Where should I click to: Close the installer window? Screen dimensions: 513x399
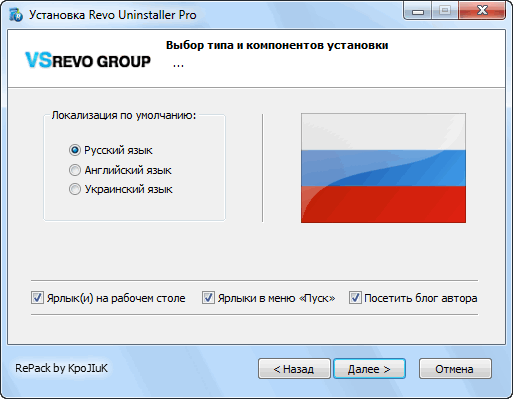[x=482, y=11]
